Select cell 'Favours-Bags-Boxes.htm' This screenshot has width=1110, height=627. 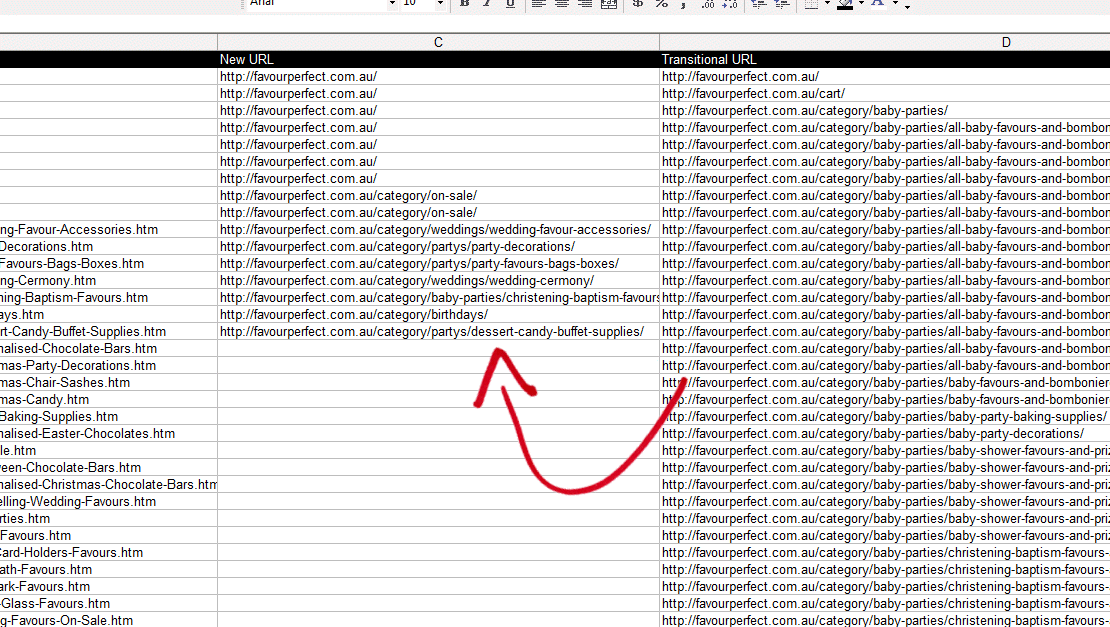tap(108, 263)
